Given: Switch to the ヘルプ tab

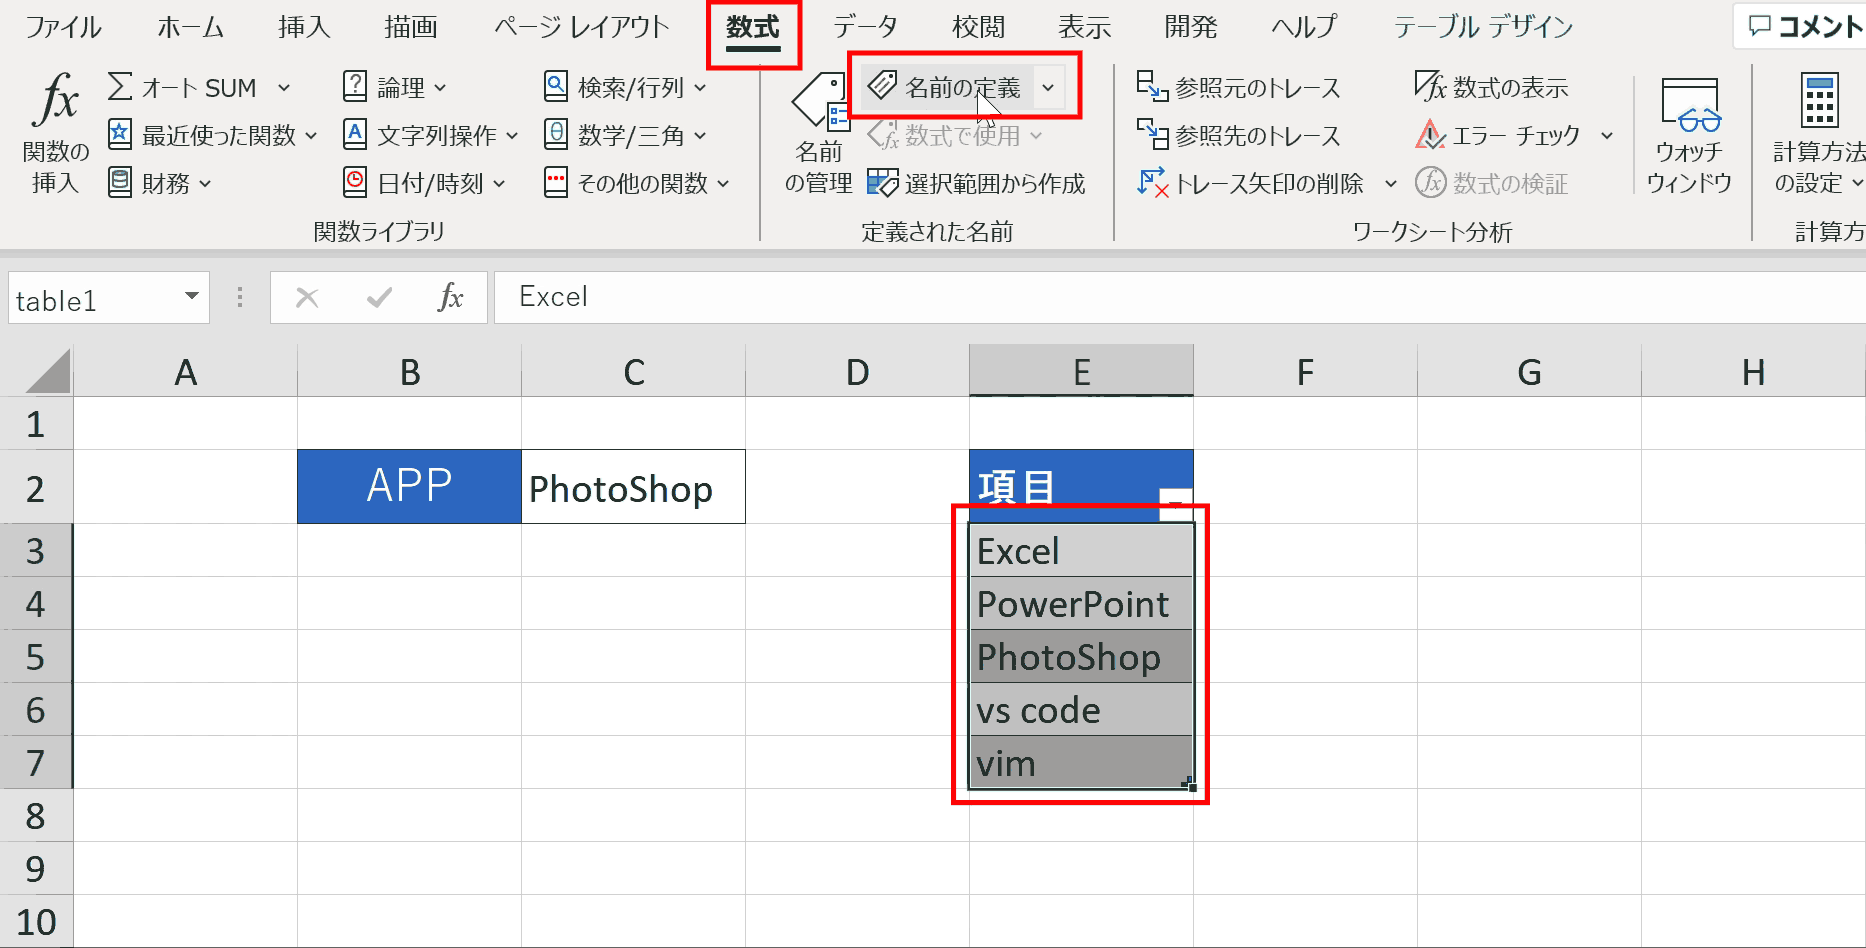Looking at the screenshot, I should (1304, 27).
